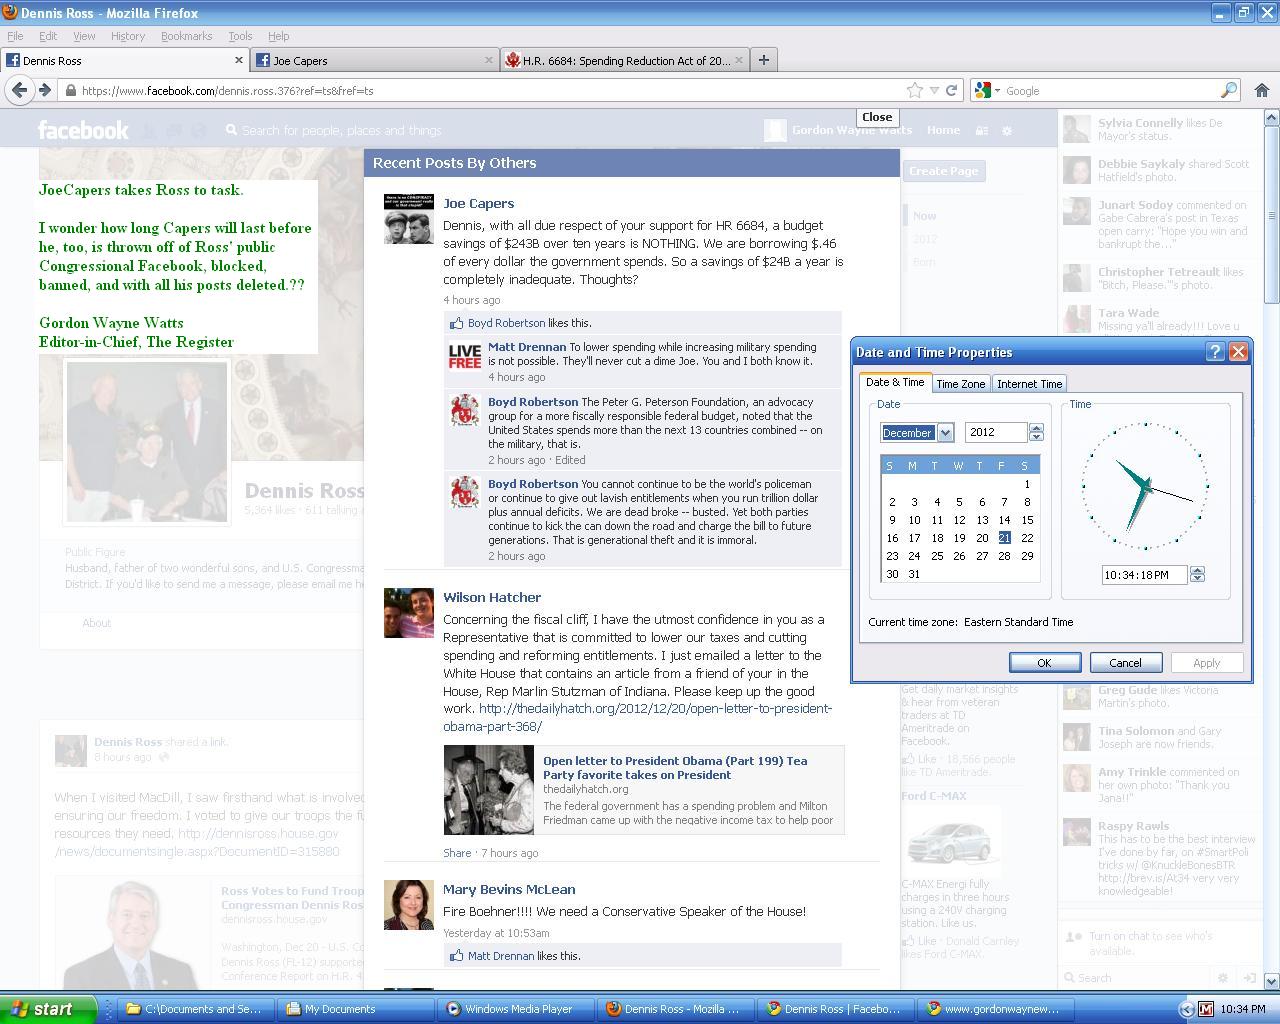Select day 14 in the calendar

click(x=1004, y=520)
